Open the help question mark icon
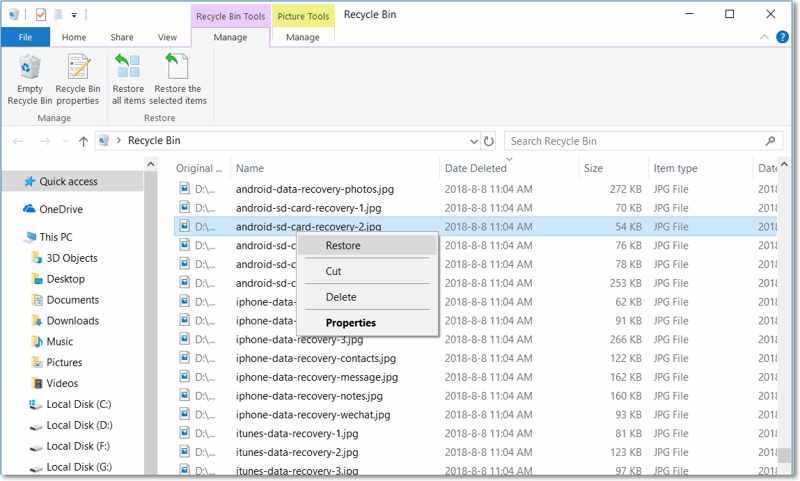Screen dimensions: 800x481 pyautogui.click(x=783, y=37)
